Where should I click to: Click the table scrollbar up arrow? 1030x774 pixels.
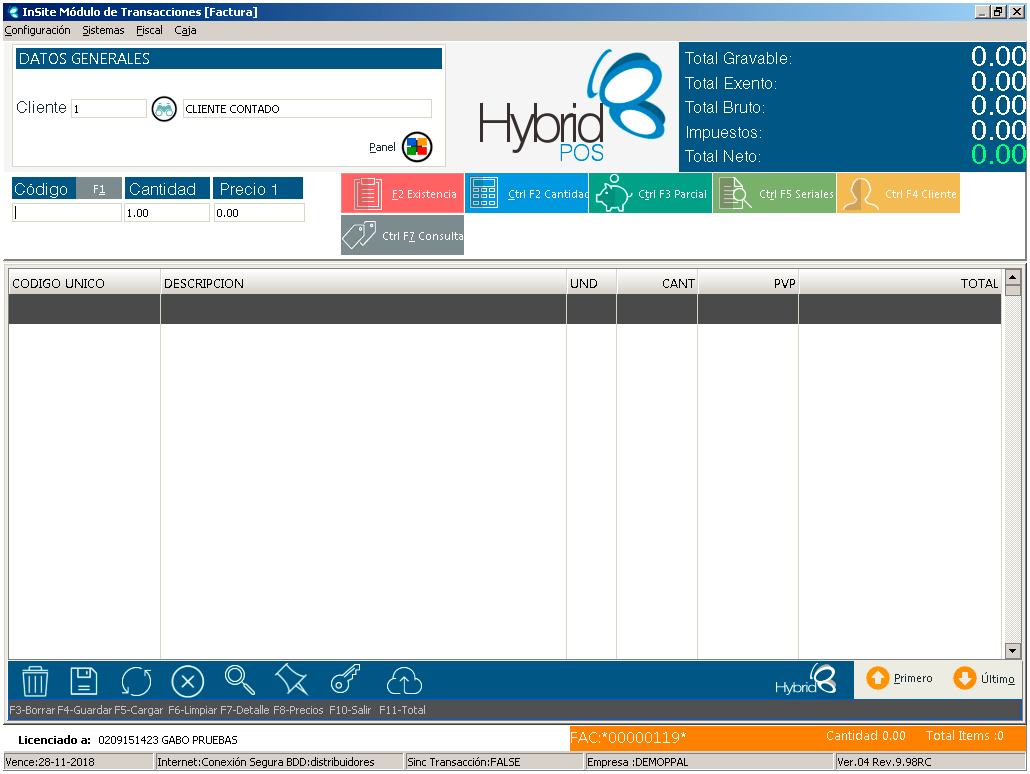click(x=1012, y=277)
